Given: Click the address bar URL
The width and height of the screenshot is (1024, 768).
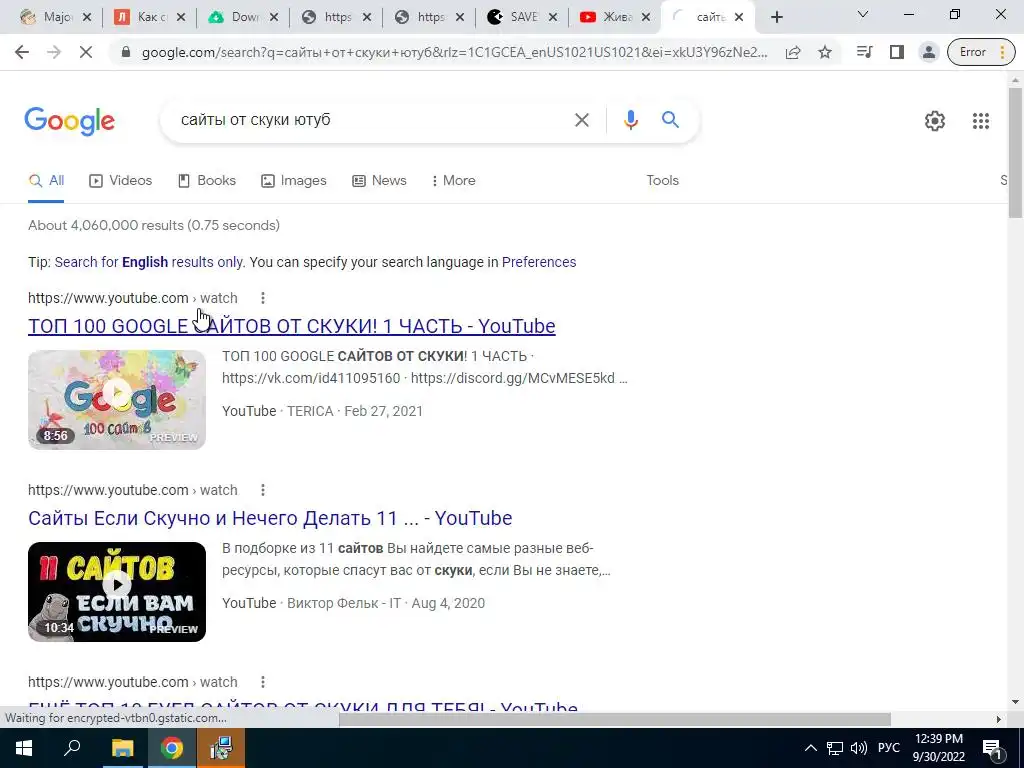Looking at the screenshot, I should pyautogui.click(x=455, y=52).
